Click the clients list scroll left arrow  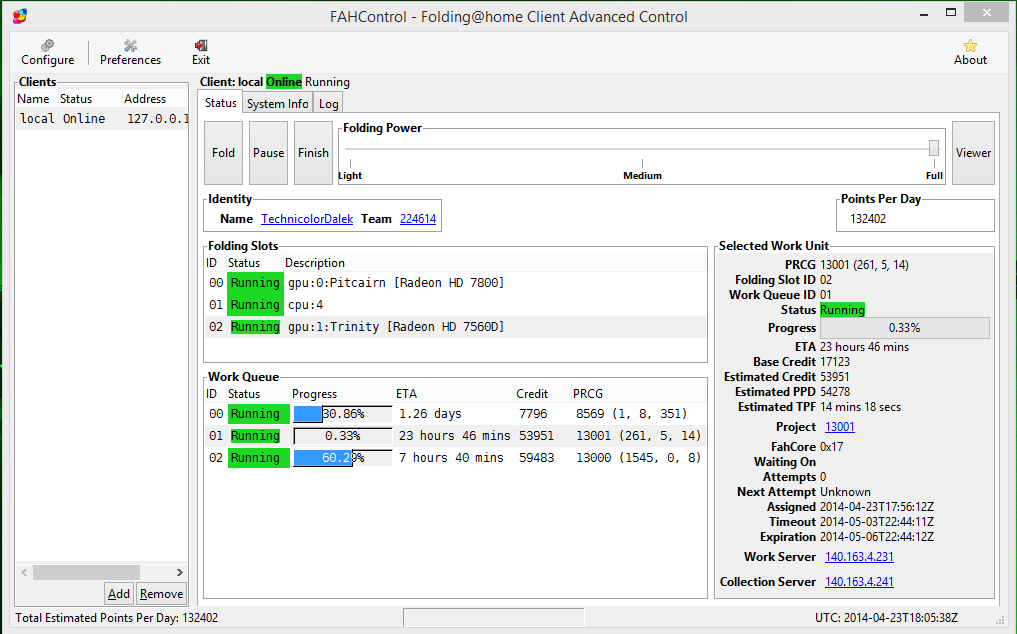tap(24, 572)
